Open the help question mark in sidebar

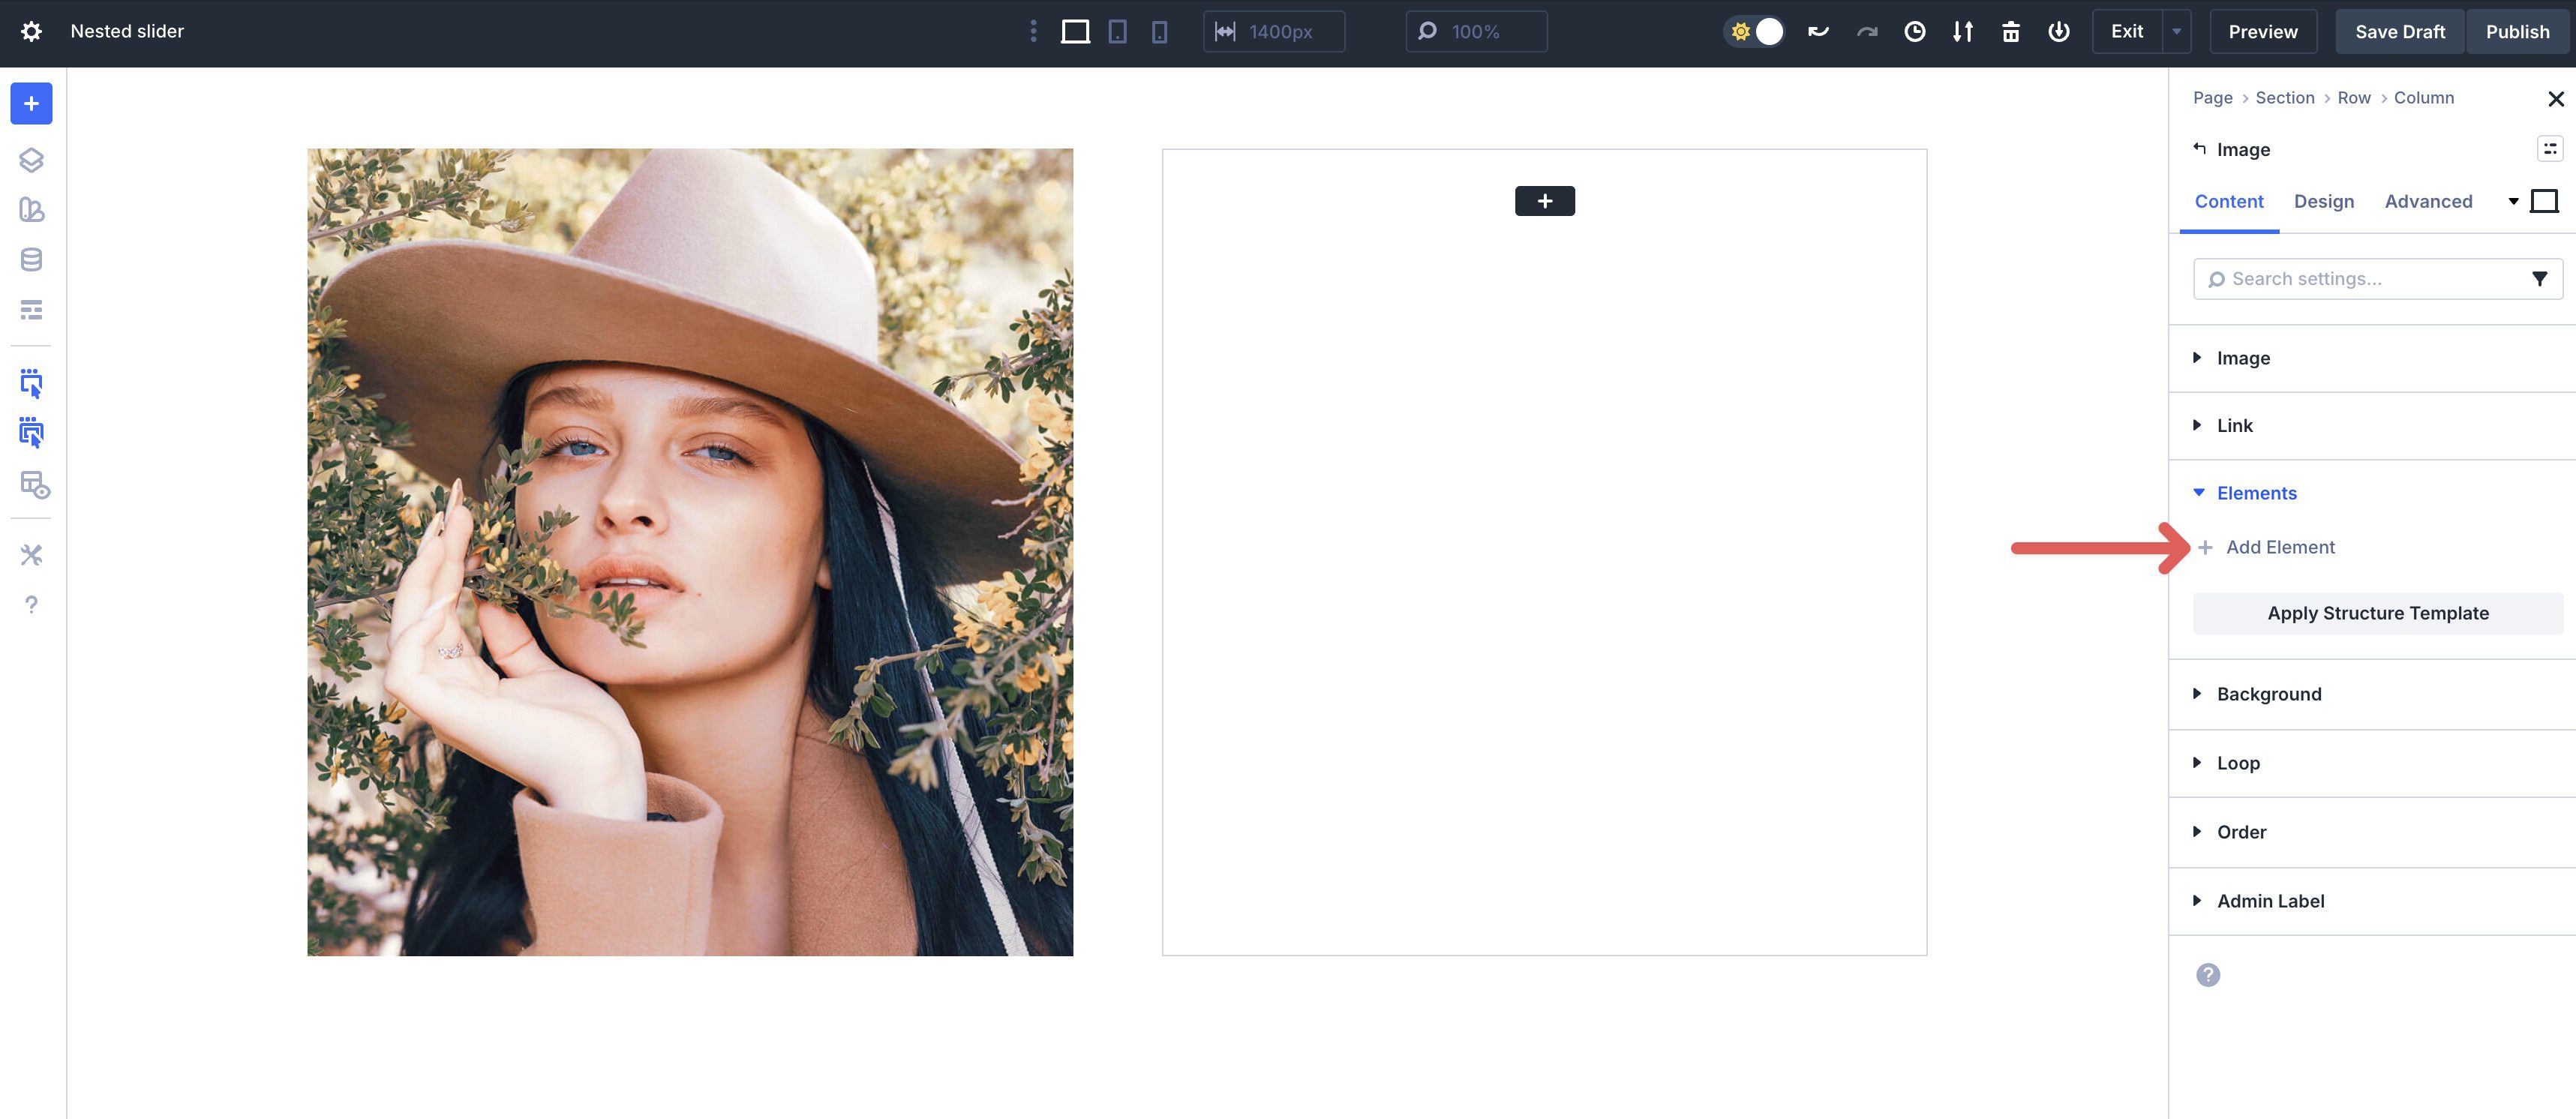[31, 604]
